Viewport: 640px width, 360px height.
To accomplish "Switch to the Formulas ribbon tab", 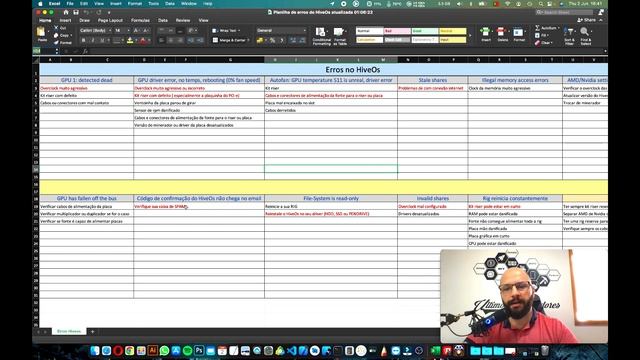I will coord(140,20).
